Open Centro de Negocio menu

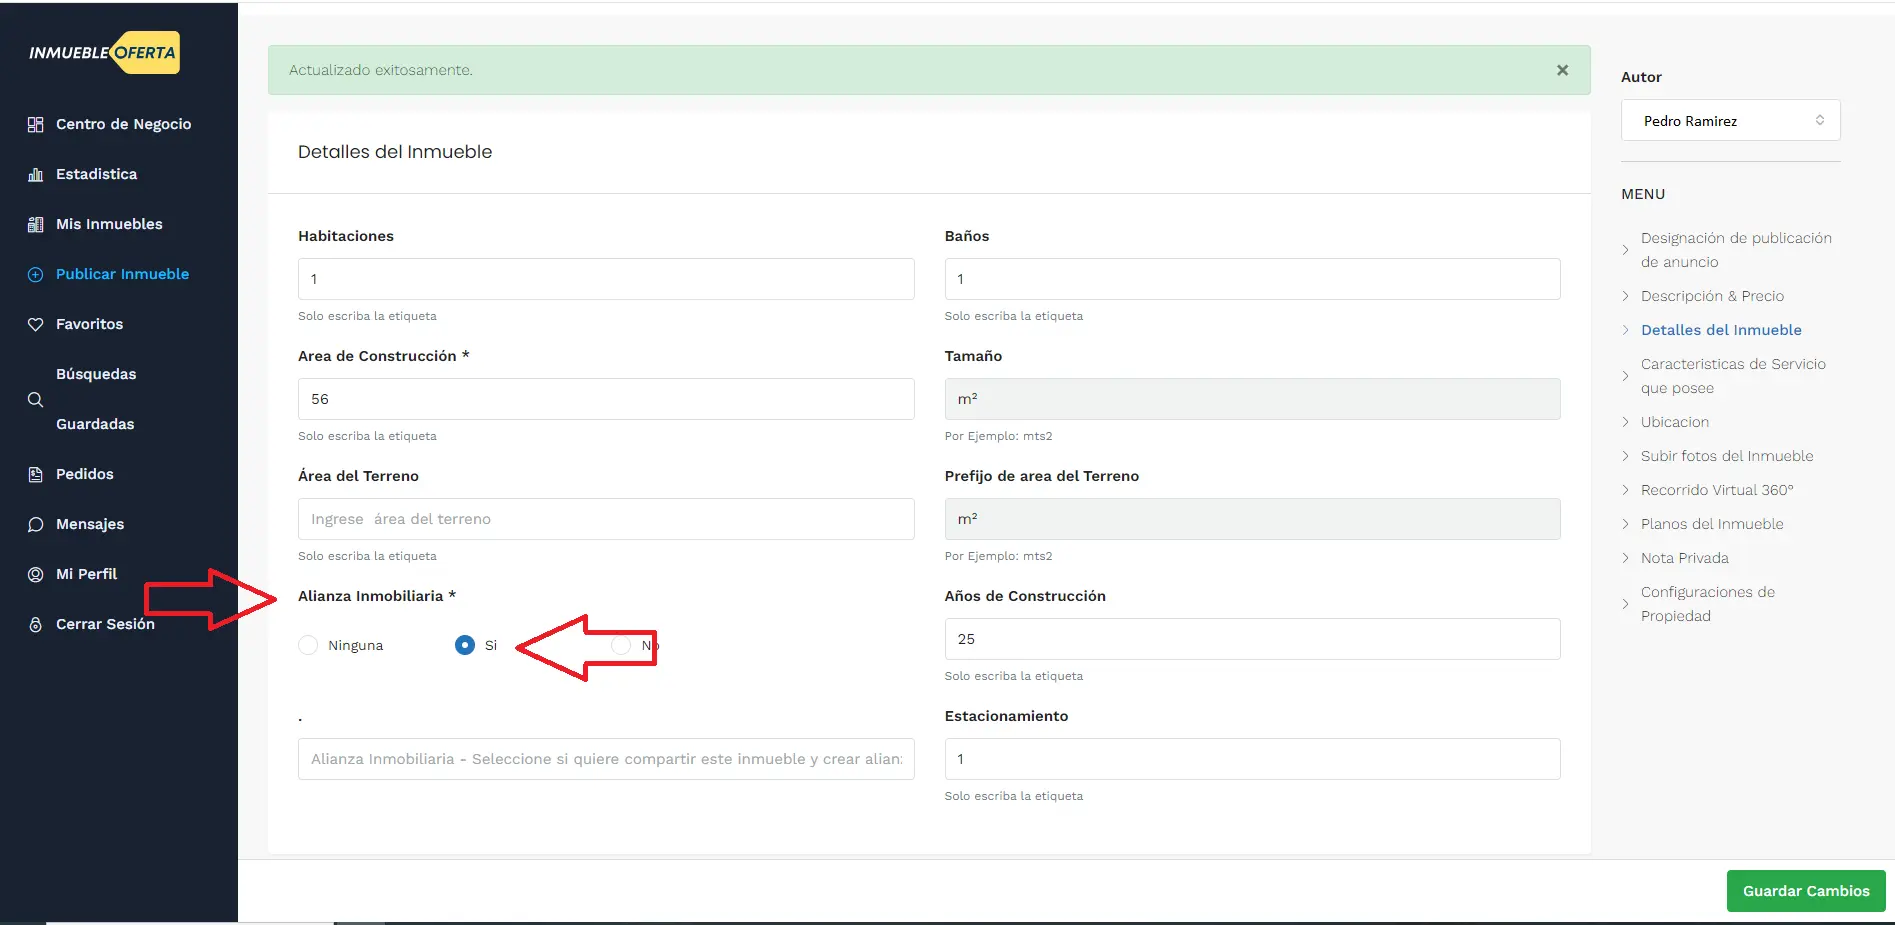coord(123,124)
